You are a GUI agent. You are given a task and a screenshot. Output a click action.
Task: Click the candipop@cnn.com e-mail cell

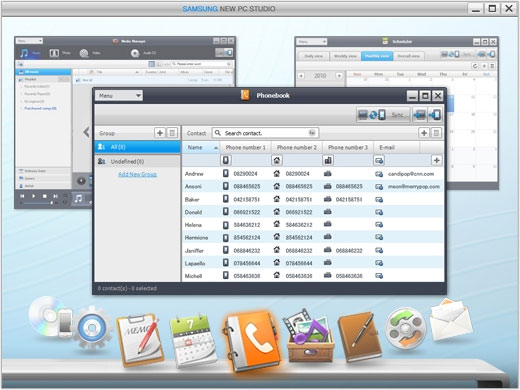click(411, 174)
